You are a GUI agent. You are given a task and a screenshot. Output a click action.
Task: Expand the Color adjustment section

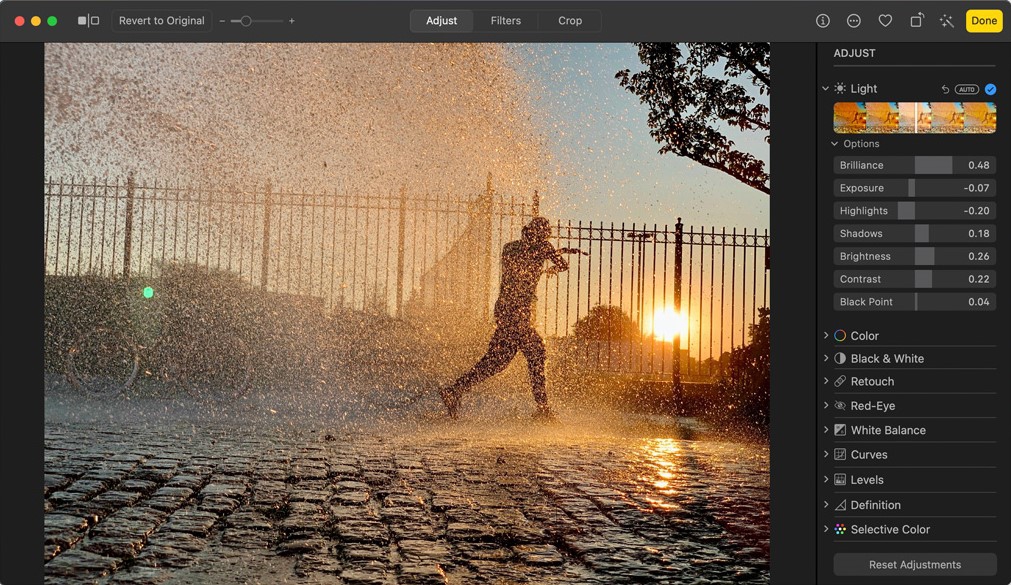[826, 336]
